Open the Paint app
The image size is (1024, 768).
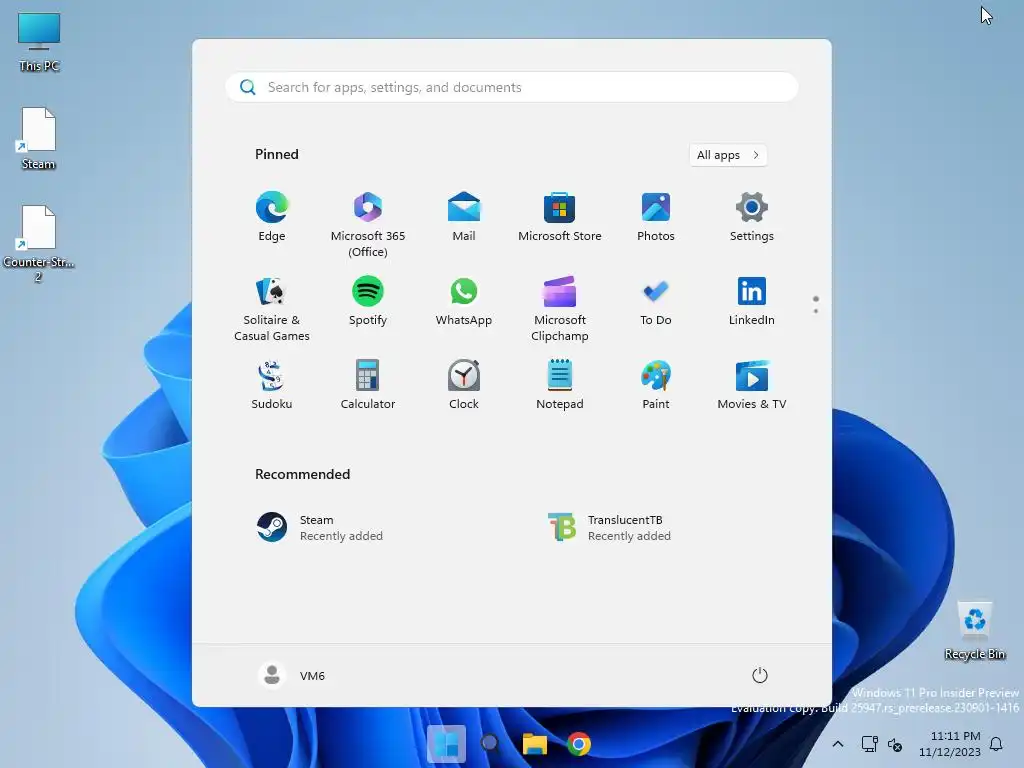[656, 385]
